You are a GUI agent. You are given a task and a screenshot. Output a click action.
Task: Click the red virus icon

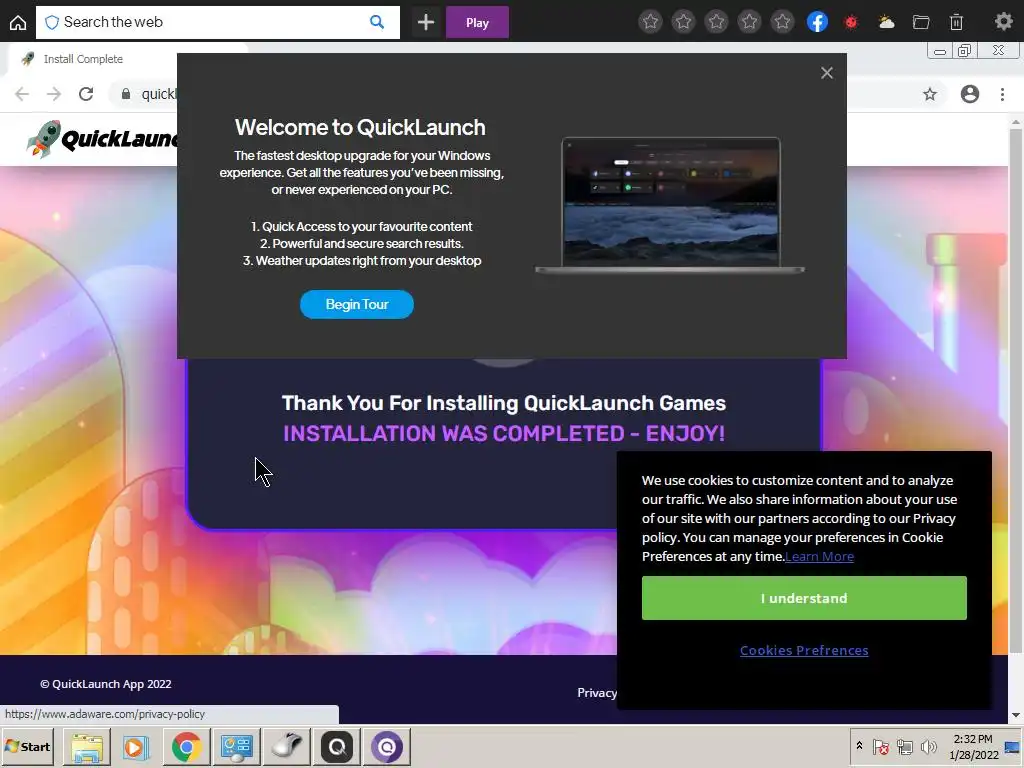pos(851,22)
